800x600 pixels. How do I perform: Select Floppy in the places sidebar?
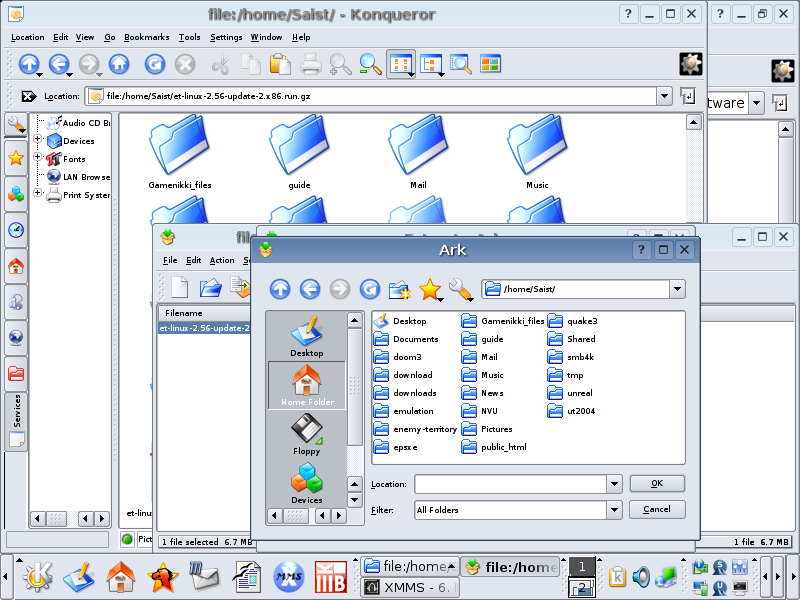pyautogui.click(x=306, y=435)
